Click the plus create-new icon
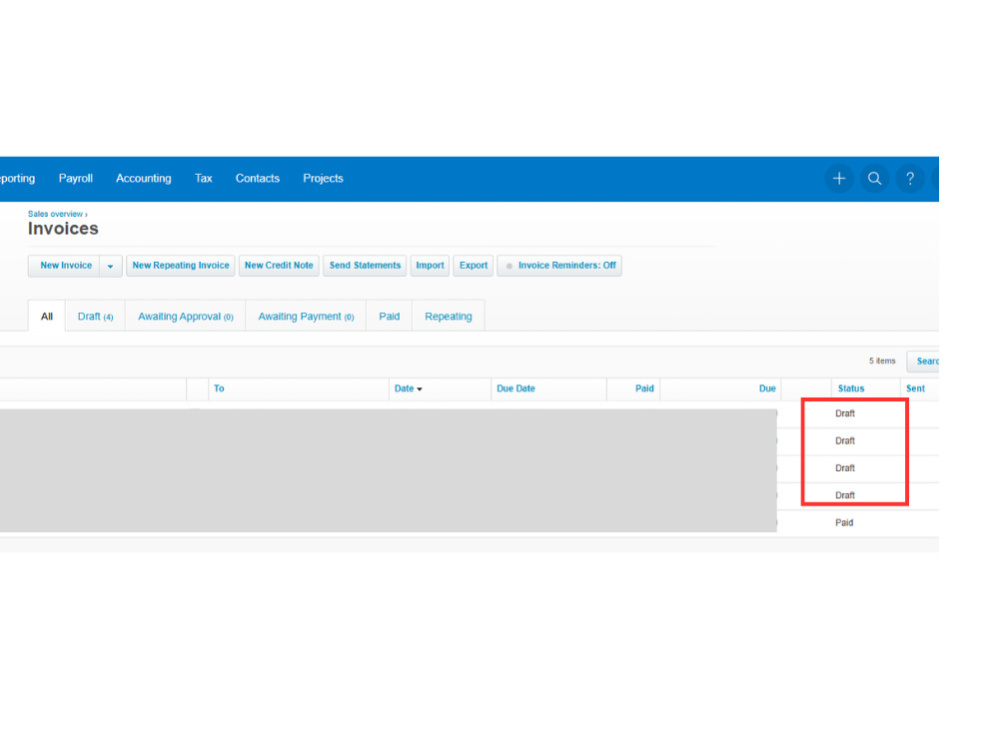 (x=839, y=179)
